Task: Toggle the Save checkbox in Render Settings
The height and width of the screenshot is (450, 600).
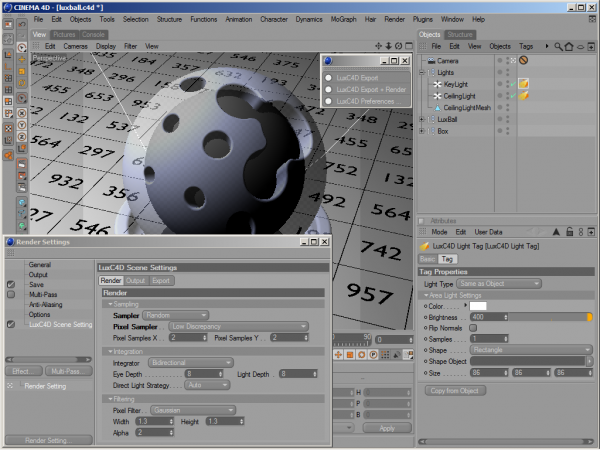Action: pyautogui.click(x=11, y=285)
